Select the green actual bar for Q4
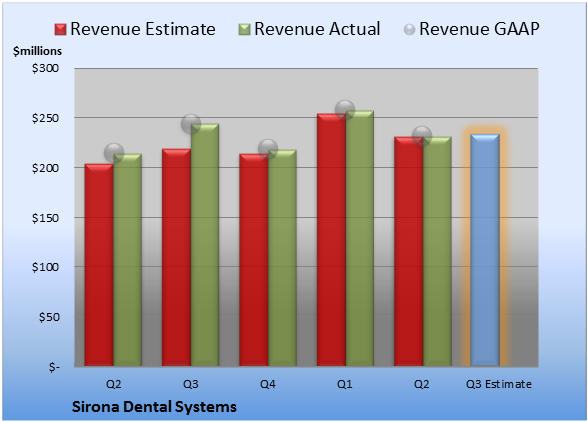The image size is (588, 422). tap(282, 258)
